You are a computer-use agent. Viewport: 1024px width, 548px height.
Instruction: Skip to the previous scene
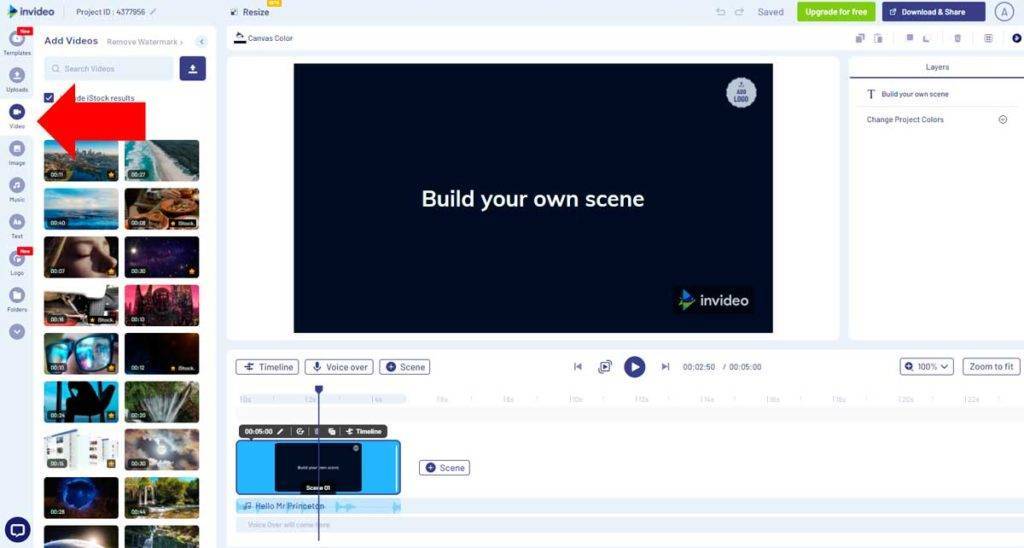point(578,367)
